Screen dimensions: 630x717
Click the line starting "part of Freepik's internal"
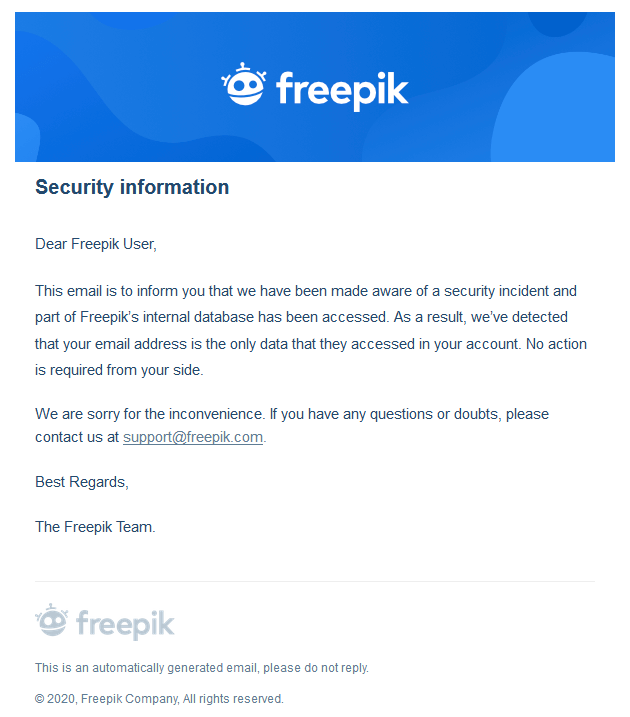[x=301, y=317]
